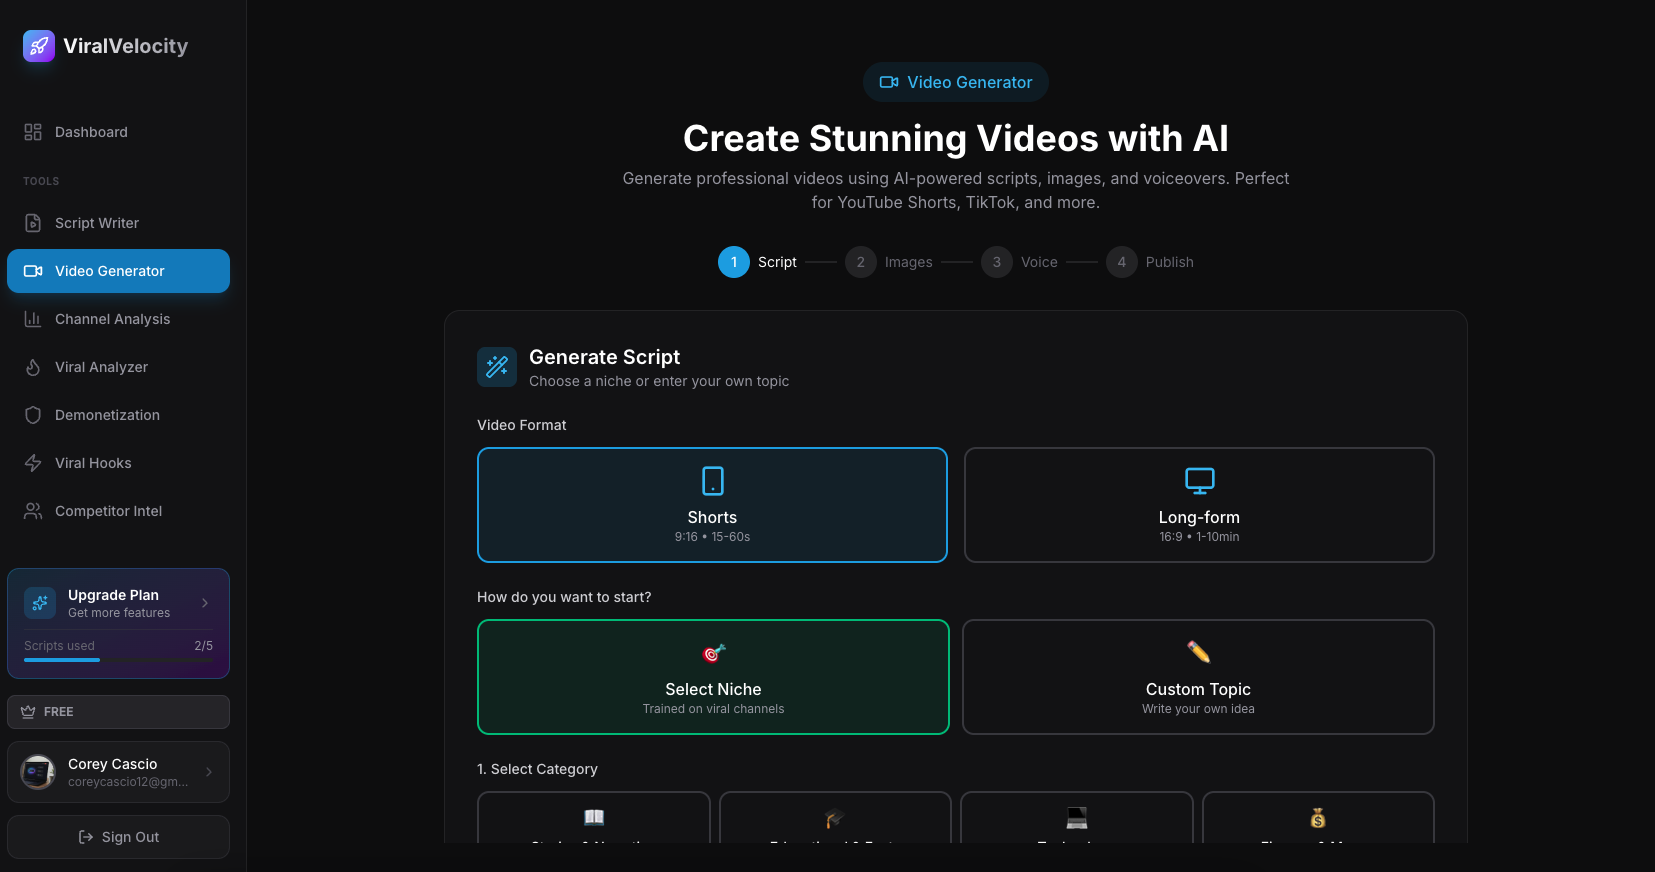Open the Dashboard grid icon
Screen dimensions: 1655x872
pos(33,132)
